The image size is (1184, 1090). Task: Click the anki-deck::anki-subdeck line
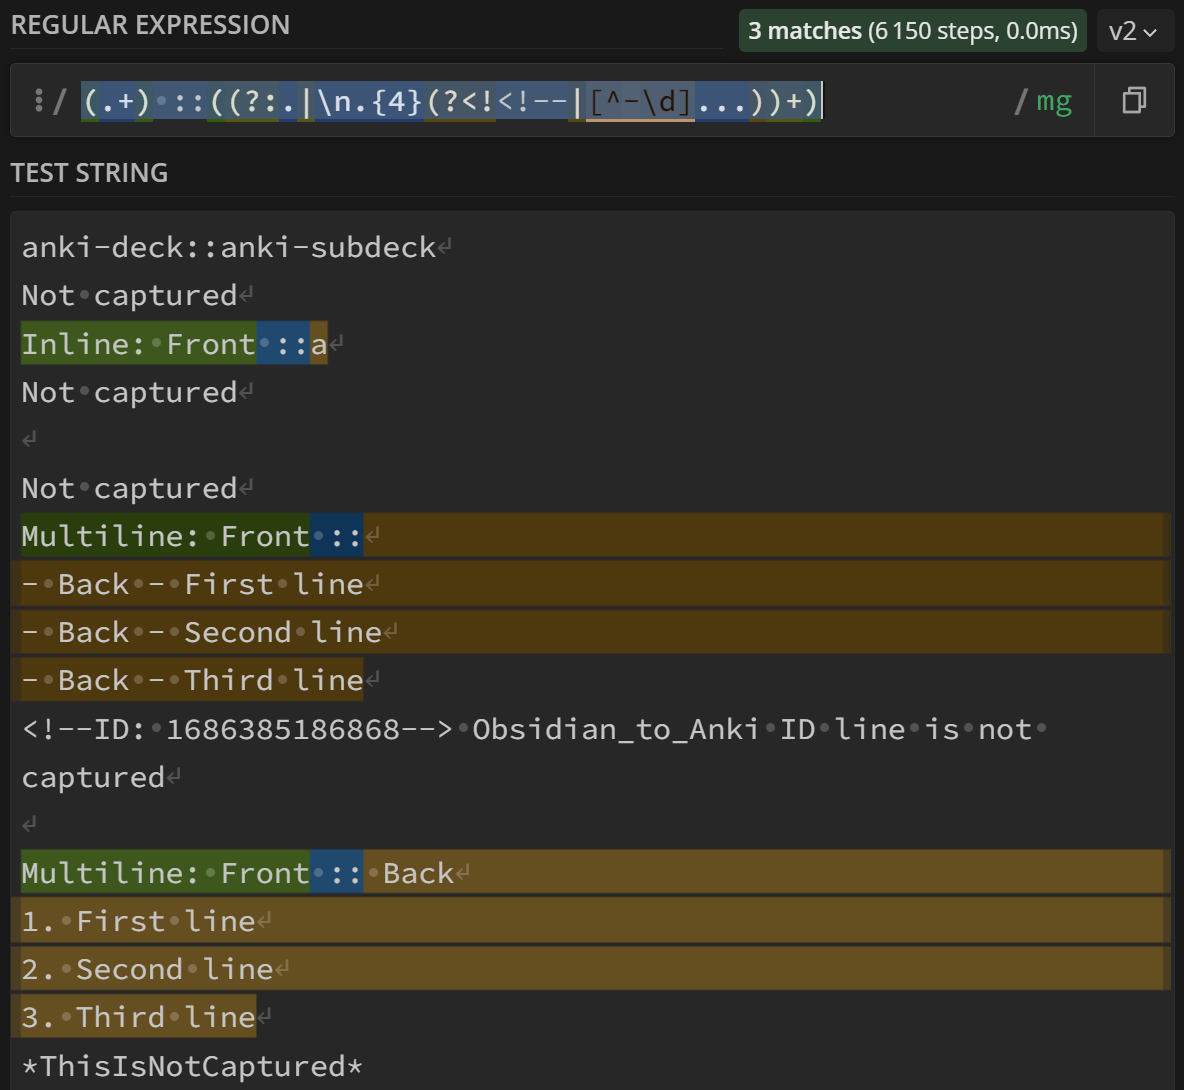(229, 247)
